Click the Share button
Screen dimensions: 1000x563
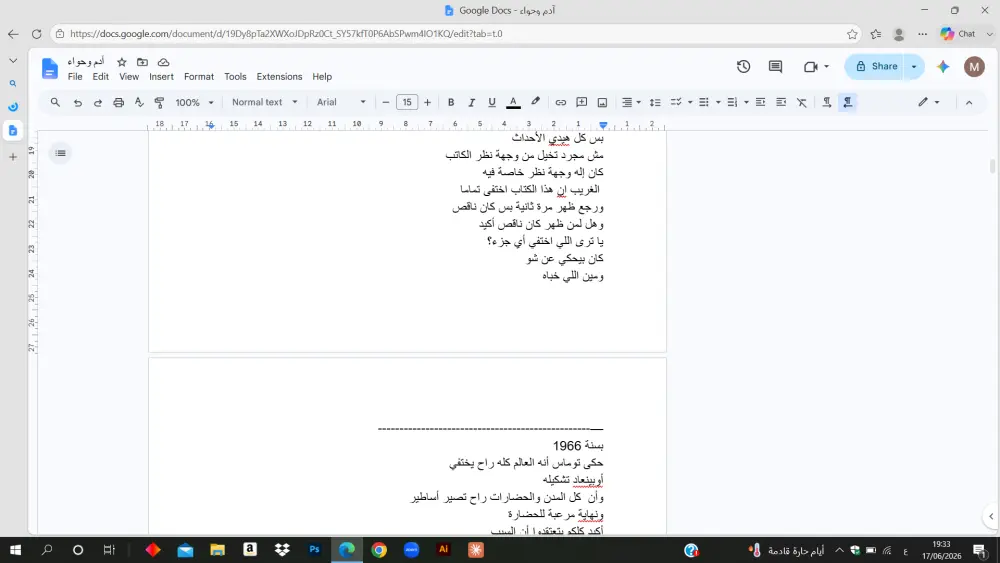[x=876, y=66]
